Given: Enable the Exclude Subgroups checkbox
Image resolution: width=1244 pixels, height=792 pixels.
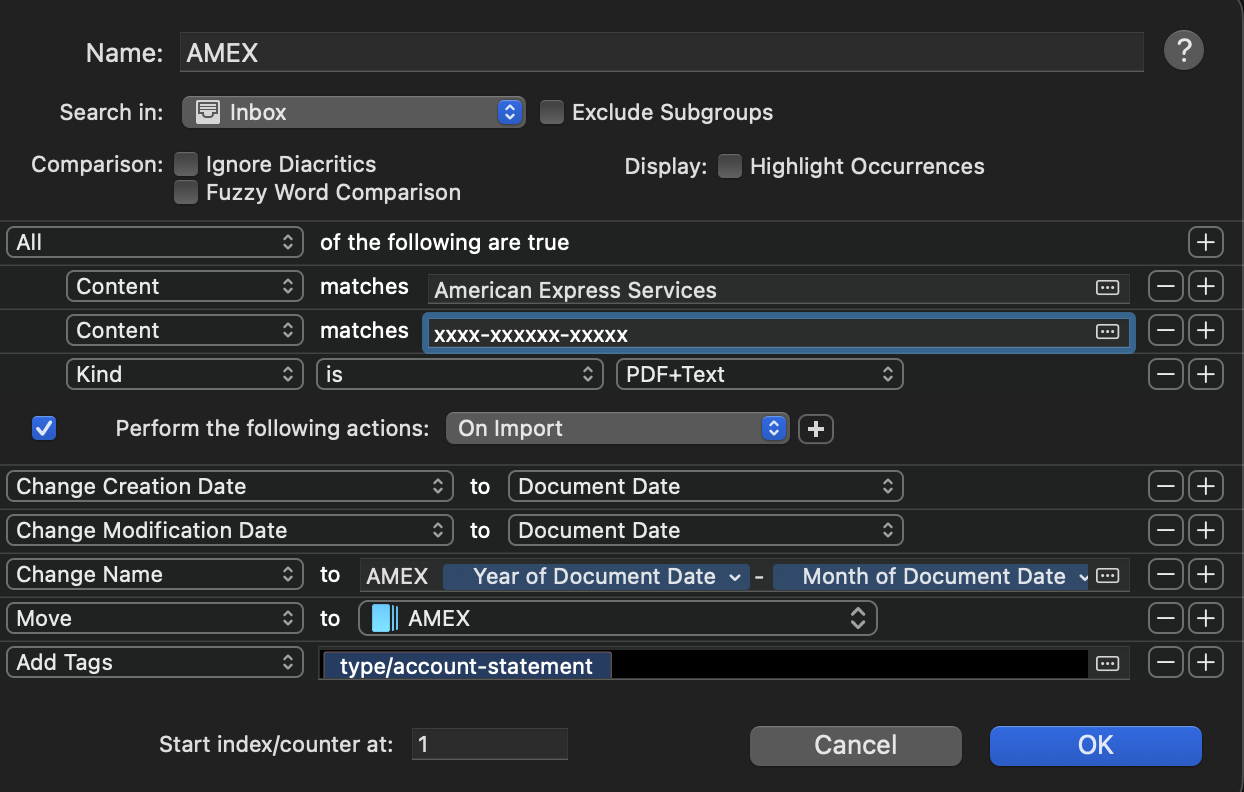Looking at the screenshot, I should point(552,112).
